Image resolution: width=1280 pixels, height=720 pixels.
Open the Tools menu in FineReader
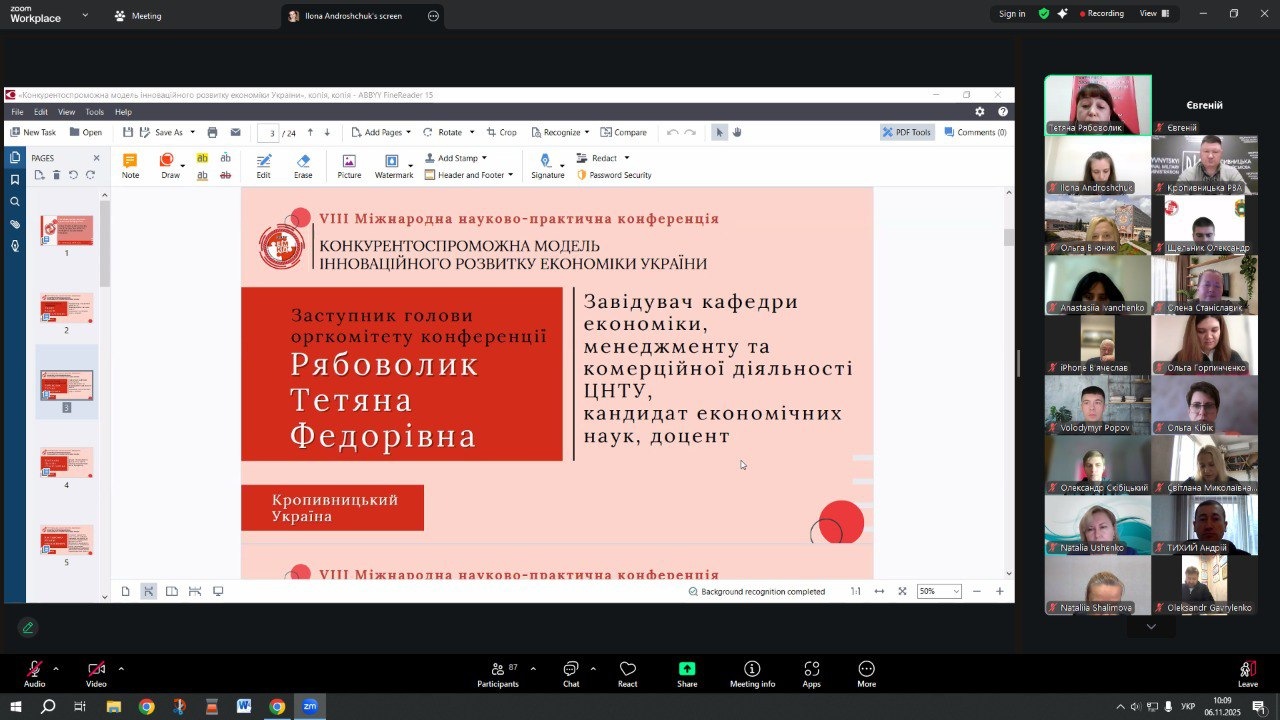pos(94,112)
